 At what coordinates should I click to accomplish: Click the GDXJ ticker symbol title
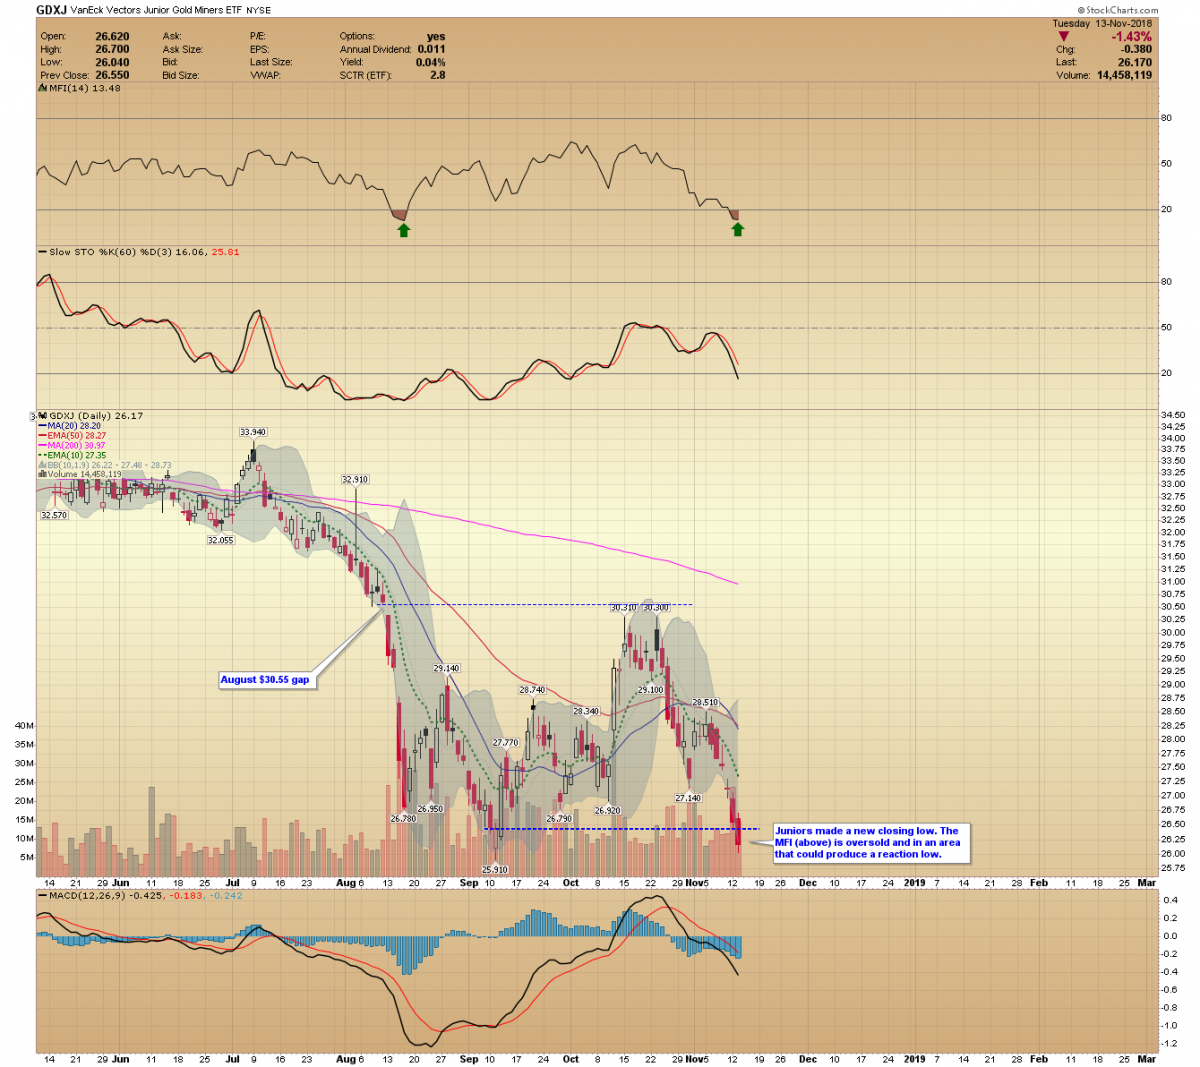point(52,10)
